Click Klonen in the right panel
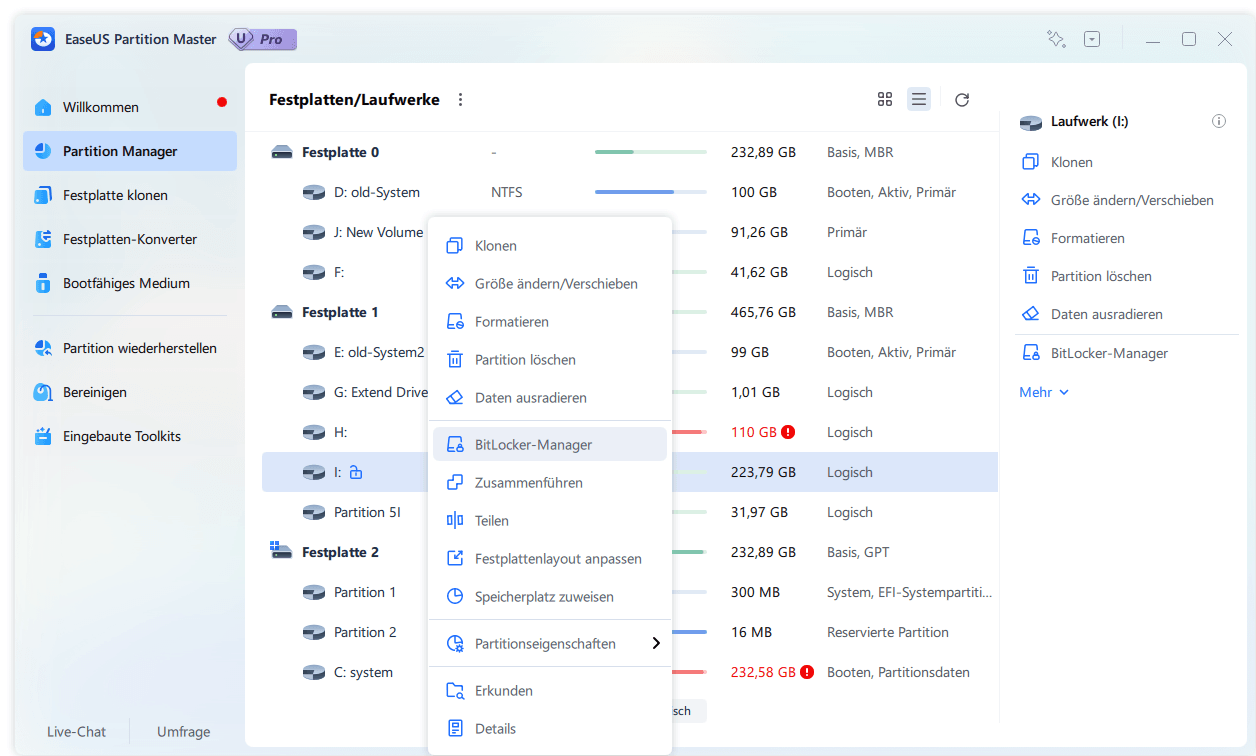1256x756 pixels. point(1058,162)
